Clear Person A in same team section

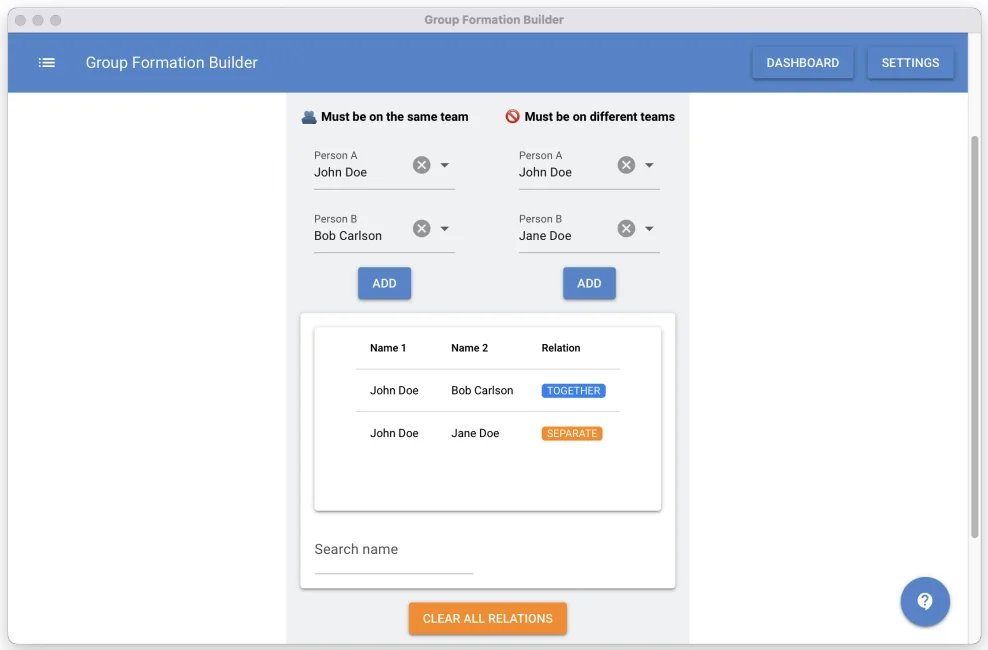pos(422,165)
